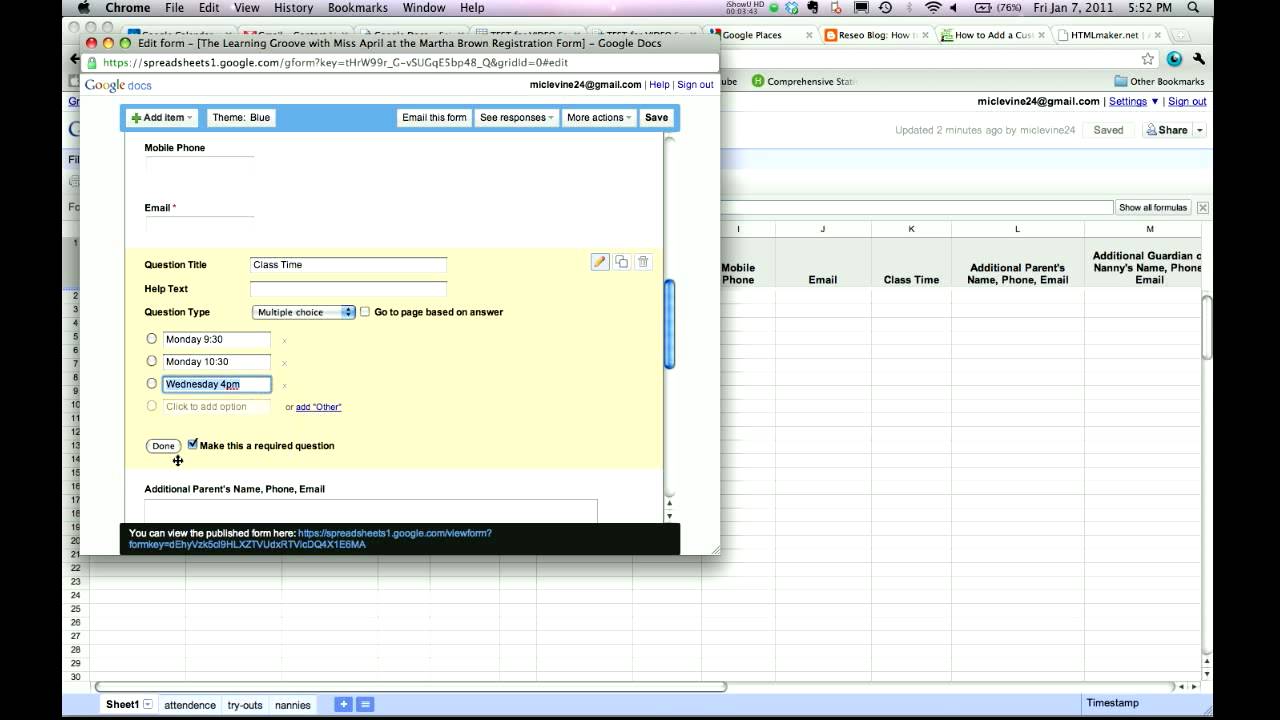The image size is (1280, 720).
Task: Open the Add item dropdown
Action: point(161,118)
